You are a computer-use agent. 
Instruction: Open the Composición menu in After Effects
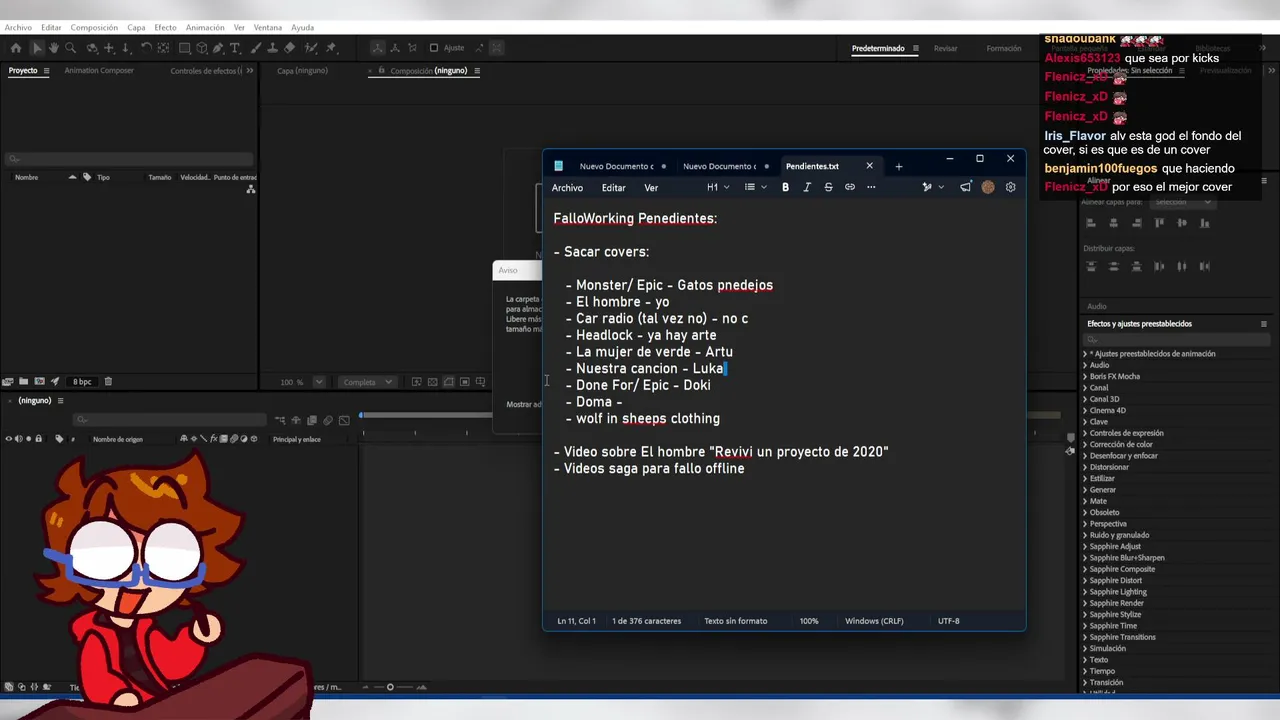click(x=94, y=28)
